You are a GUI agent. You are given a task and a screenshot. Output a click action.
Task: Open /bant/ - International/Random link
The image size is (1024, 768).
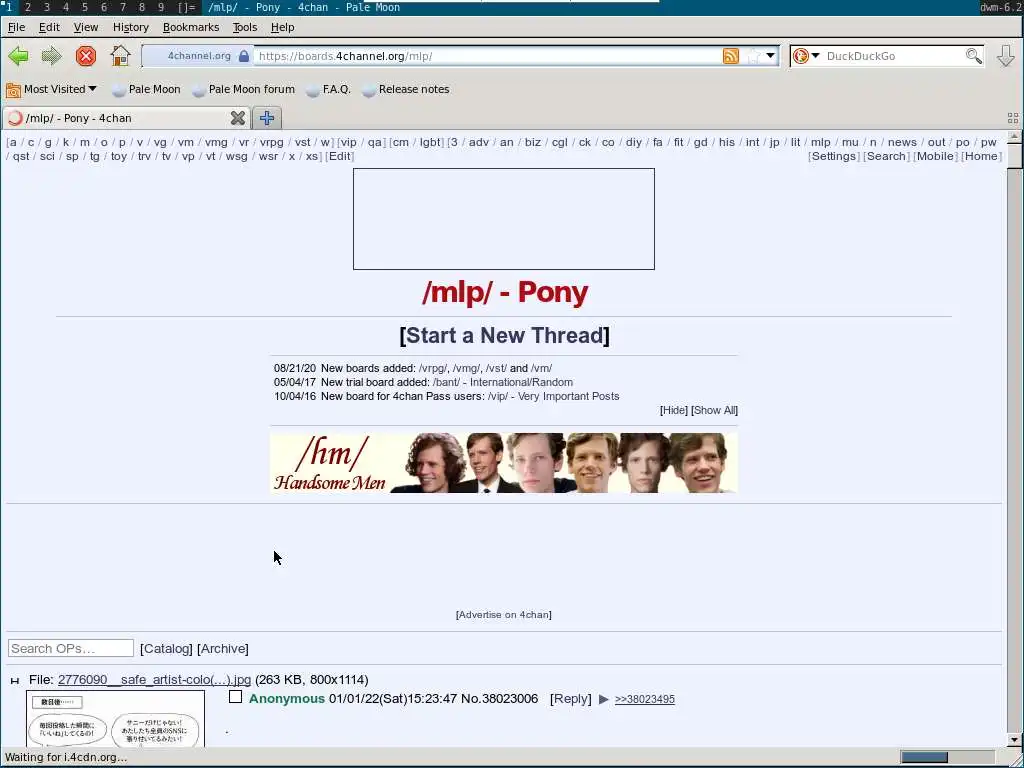(503, 382)
